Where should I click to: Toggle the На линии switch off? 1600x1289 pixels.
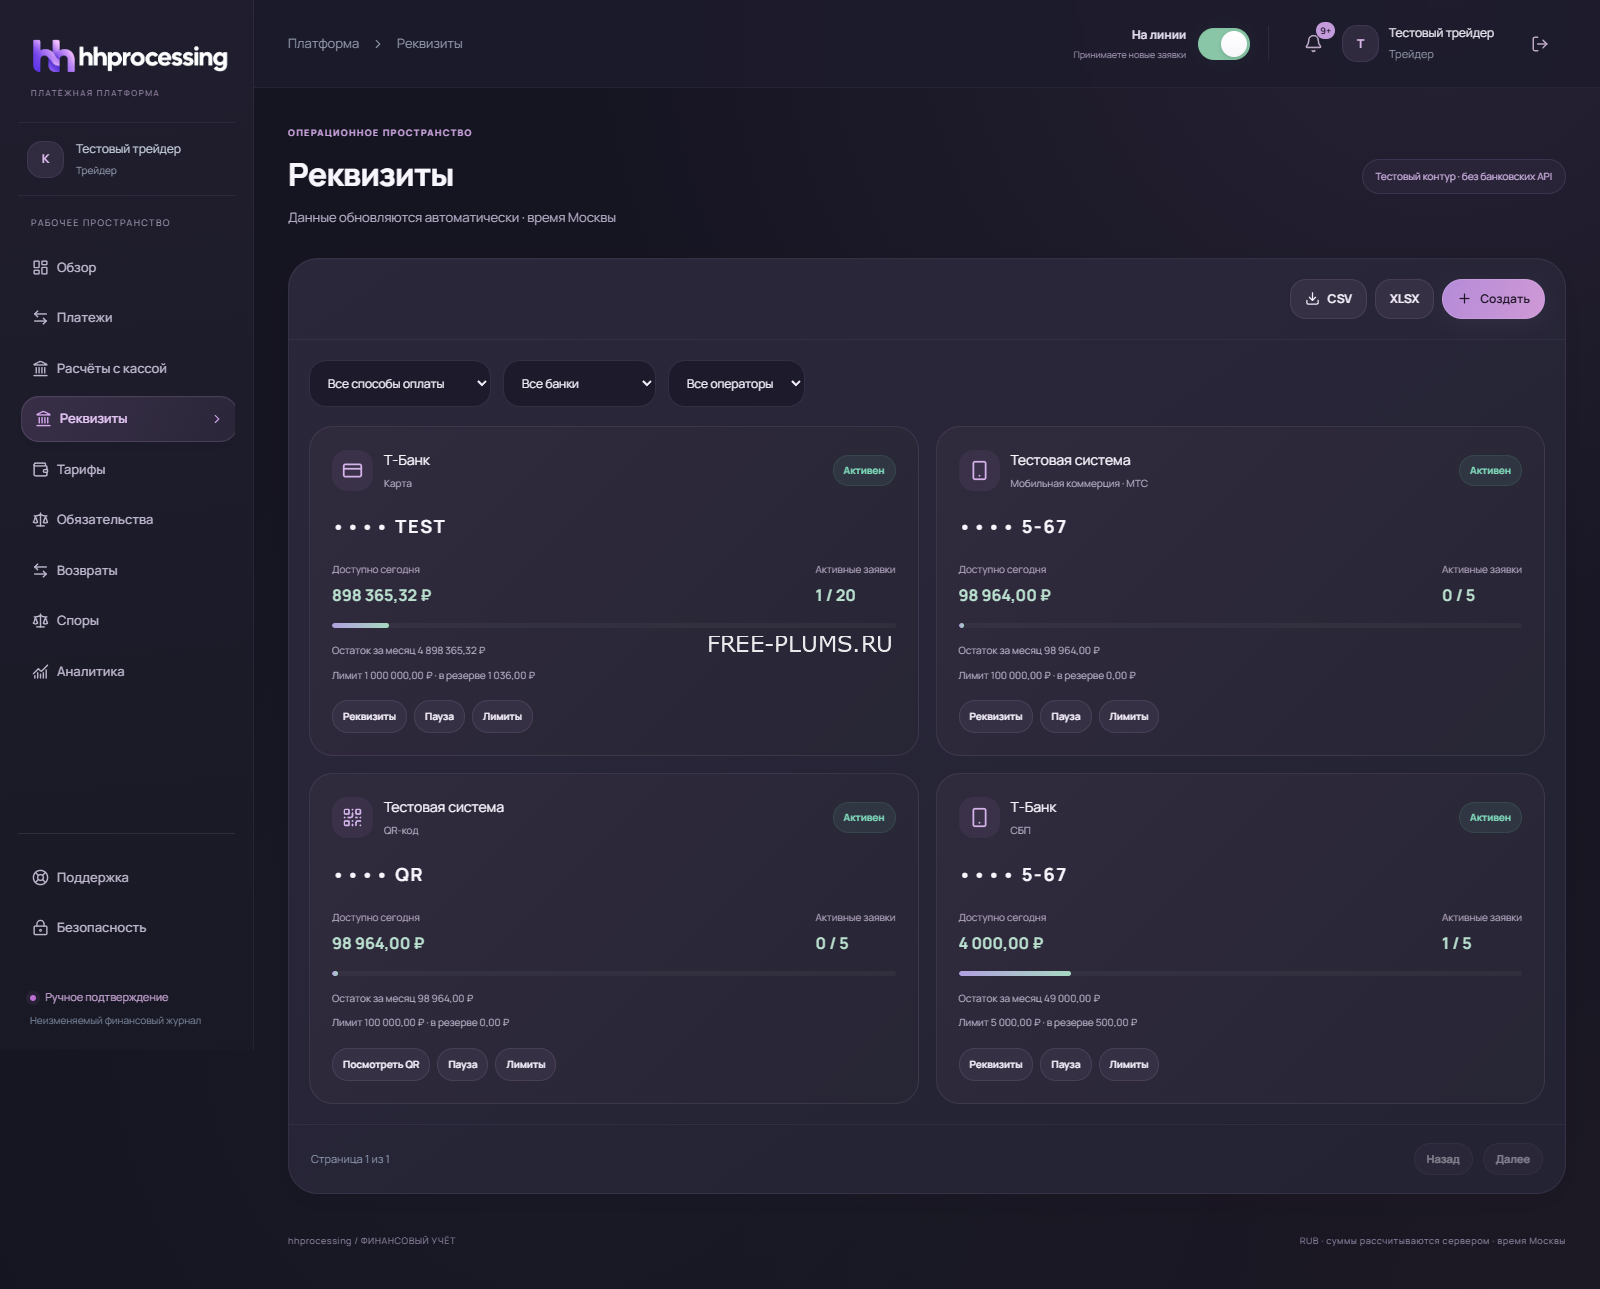click(1224, 44)
